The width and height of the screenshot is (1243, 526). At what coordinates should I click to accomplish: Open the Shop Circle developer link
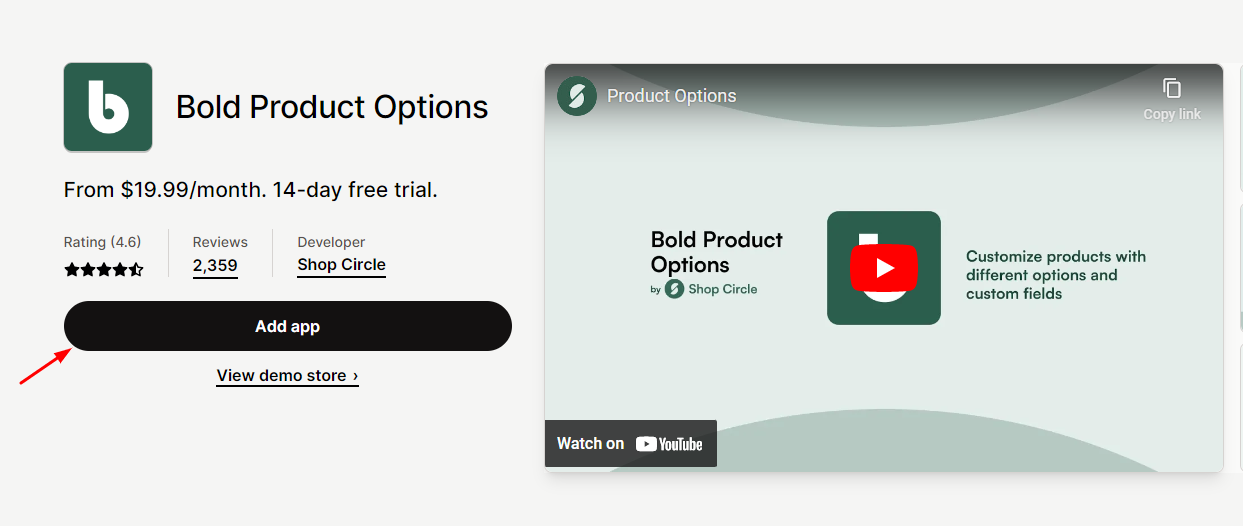coord(341,265)
